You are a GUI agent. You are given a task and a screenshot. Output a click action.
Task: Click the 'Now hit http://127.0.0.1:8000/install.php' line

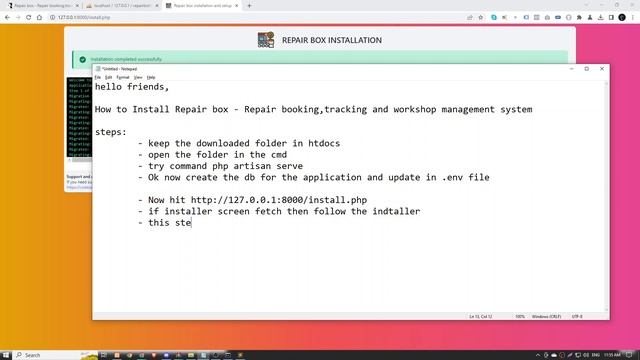point(252,200)
